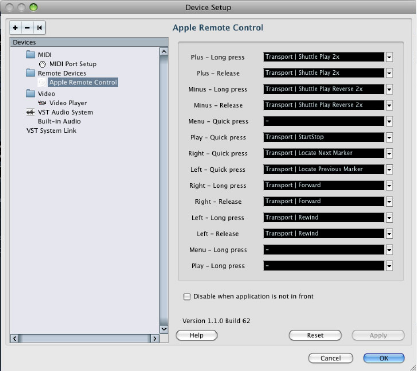Click the Reset button
The height and width of the screenshot is (371, 417).
coord(315,335)
